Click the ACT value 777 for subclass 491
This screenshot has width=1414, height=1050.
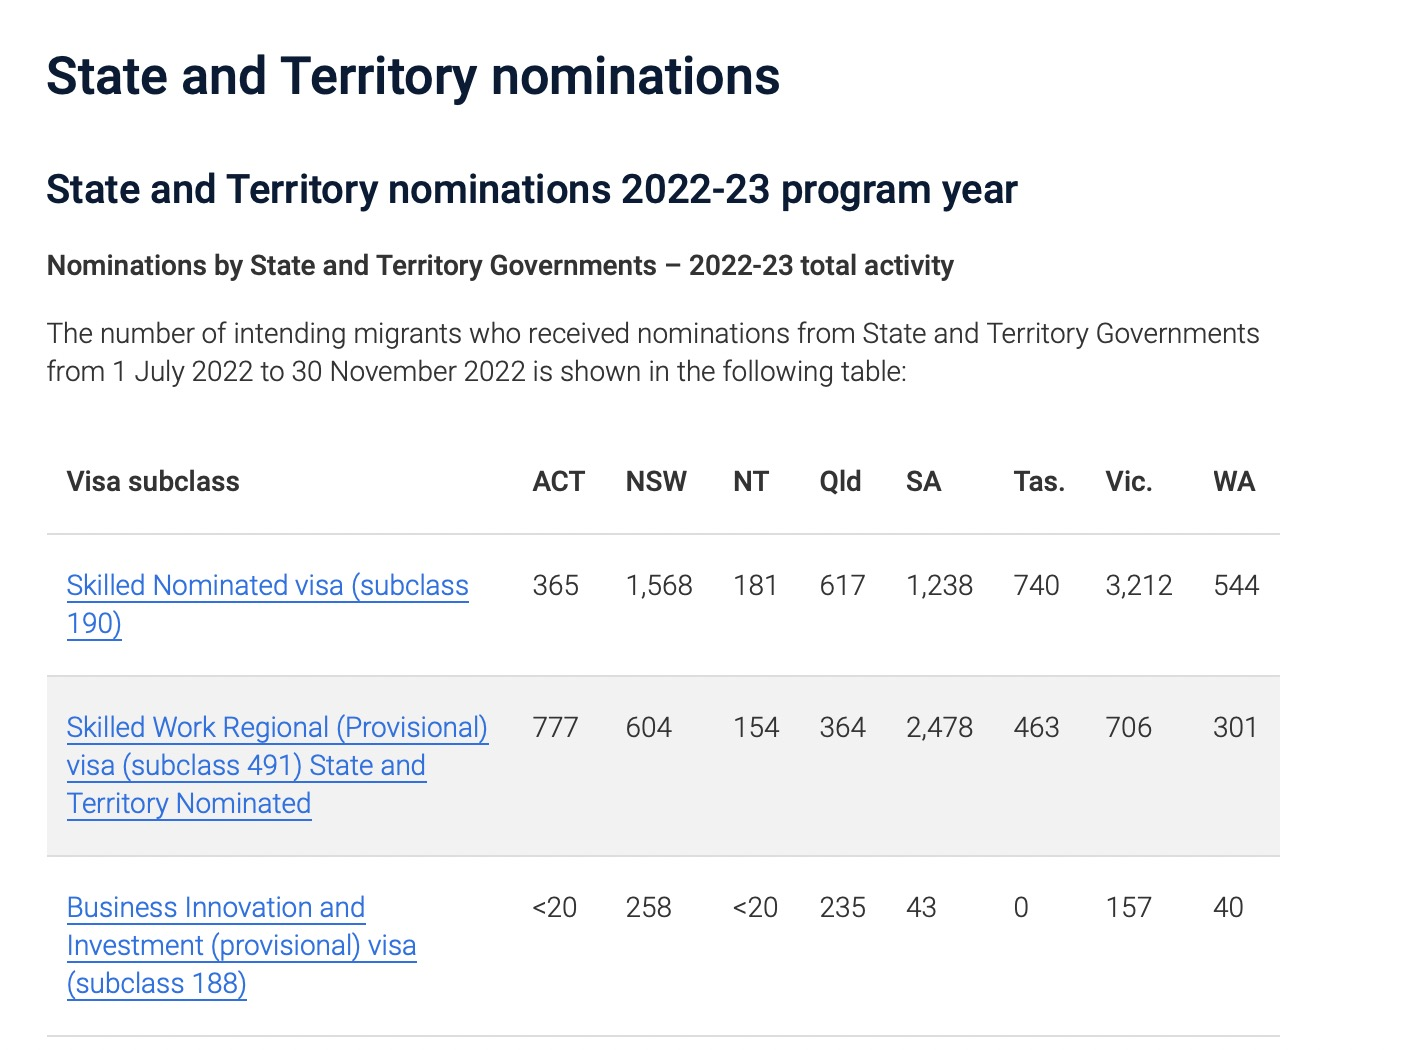(556, 728)
